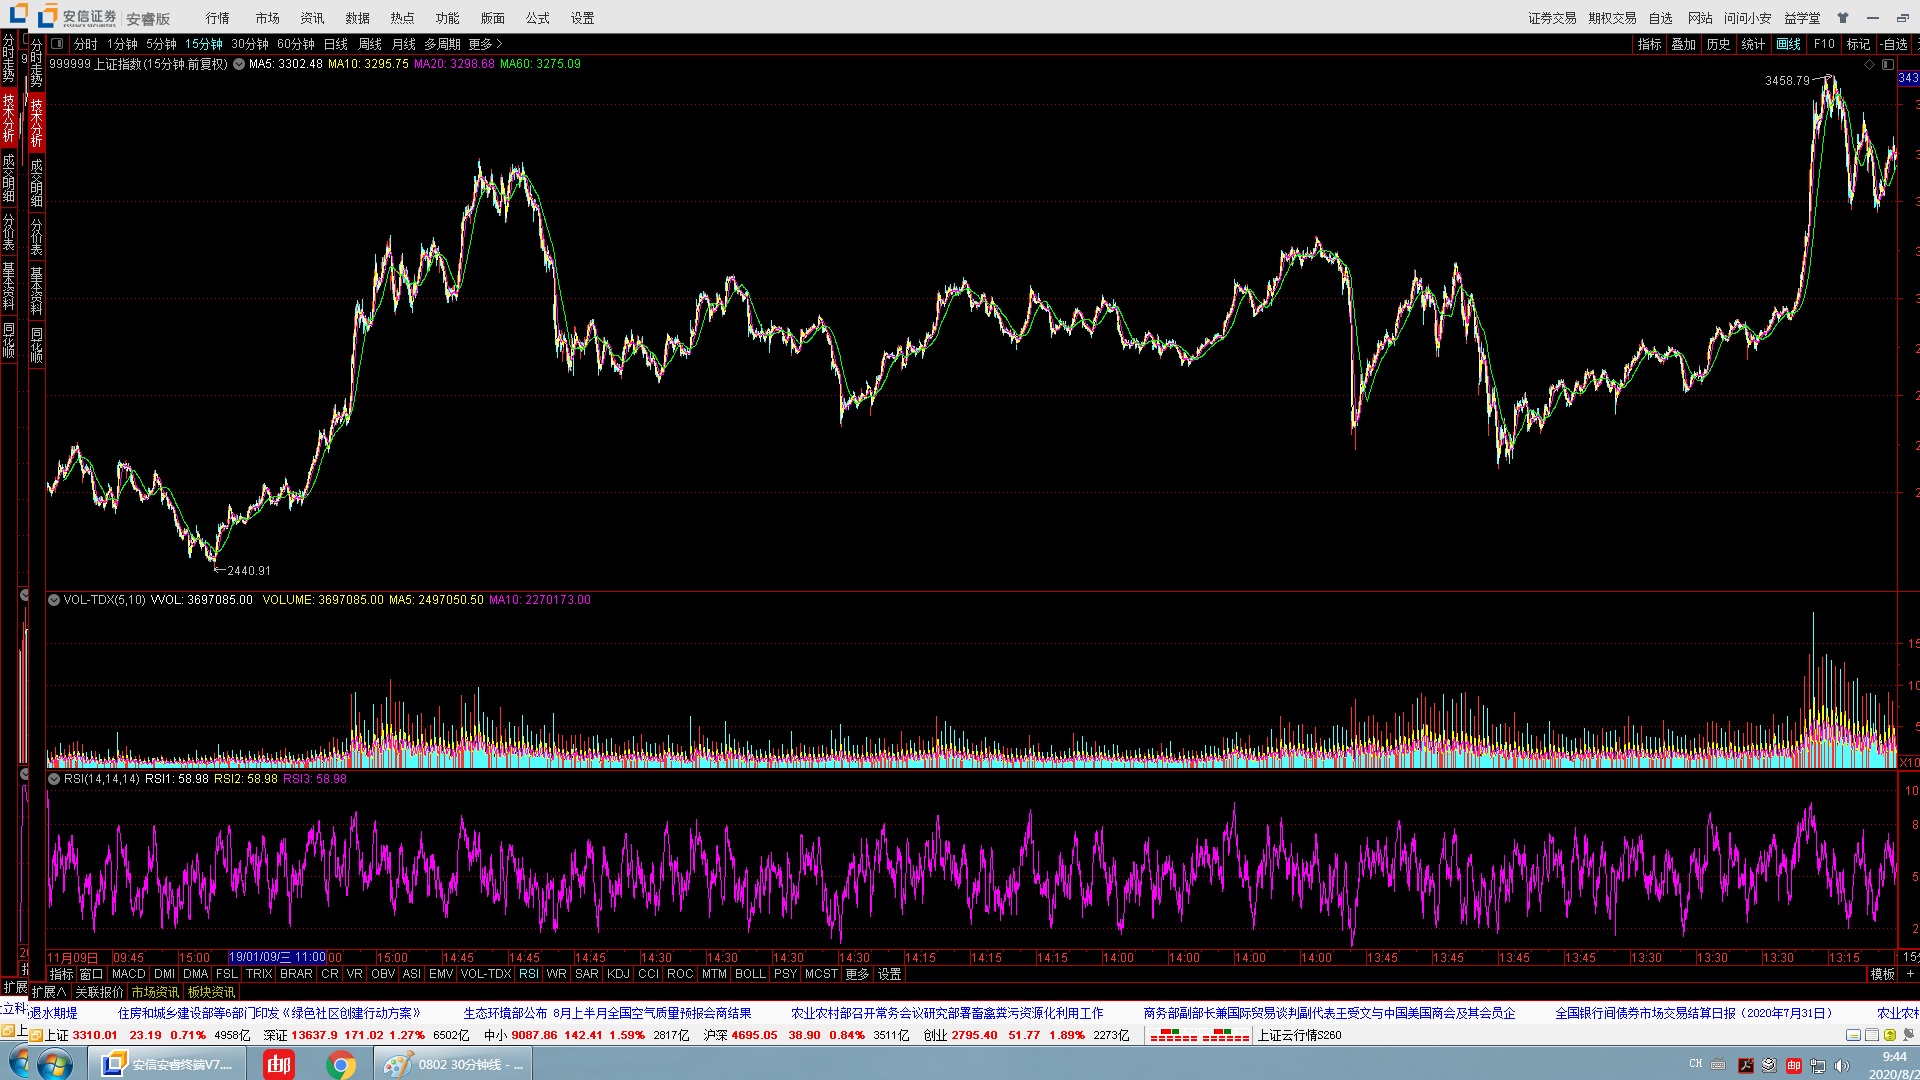
Task: Open the 行情 menu
Action: click(217, 18)
